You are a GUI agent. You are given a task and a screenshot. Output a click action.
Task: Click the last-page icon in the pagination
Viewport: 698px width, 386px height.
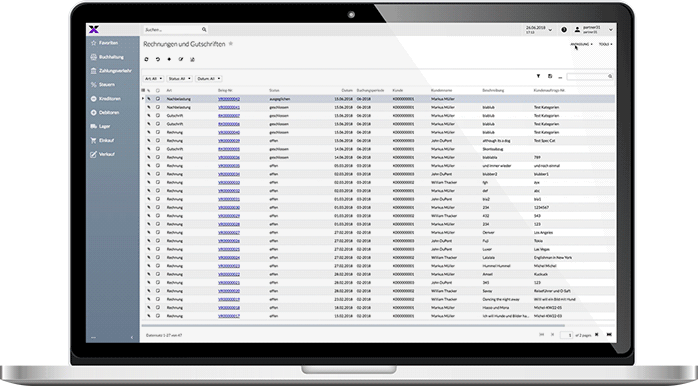(x=609, y=334)
